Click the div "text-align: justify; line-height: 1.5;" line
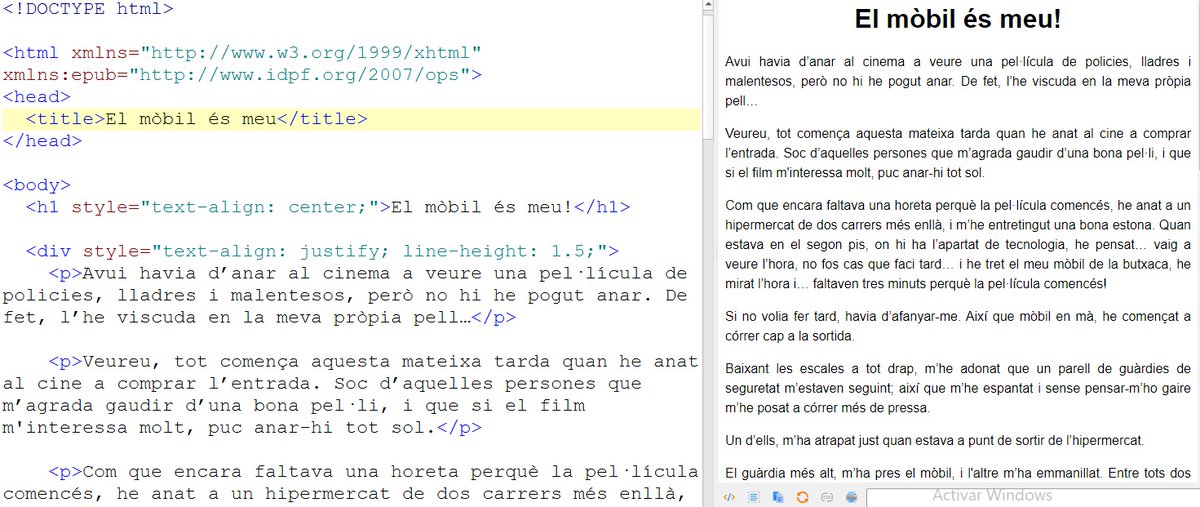1200x507 pixels. 322,251
